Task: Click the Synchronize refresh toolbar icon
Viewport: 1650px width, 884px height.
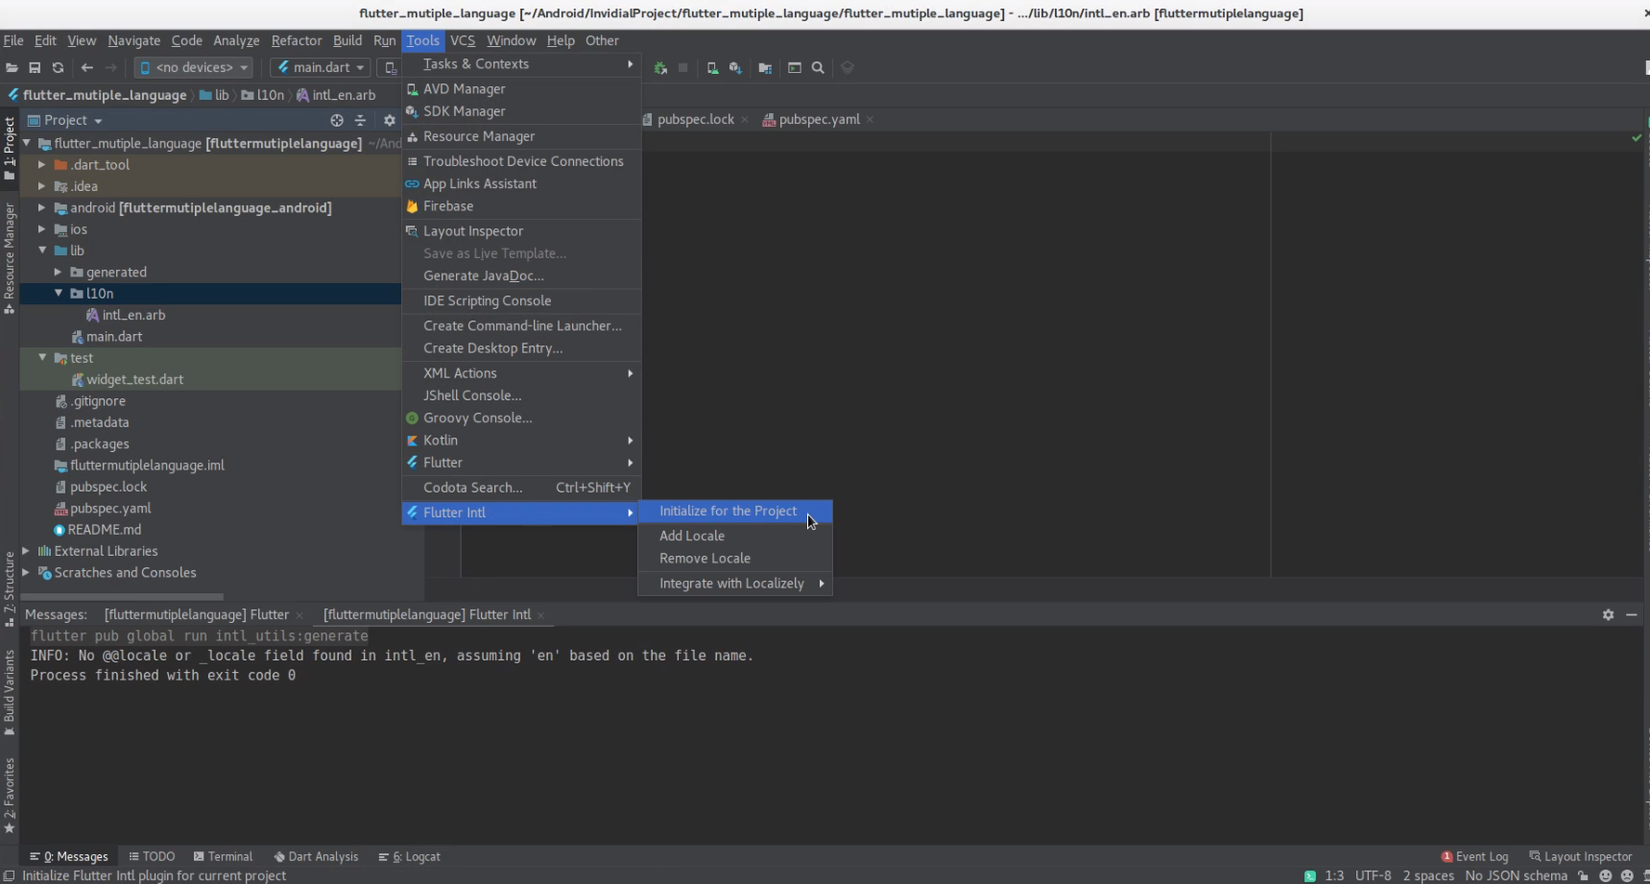Action: 58,68
